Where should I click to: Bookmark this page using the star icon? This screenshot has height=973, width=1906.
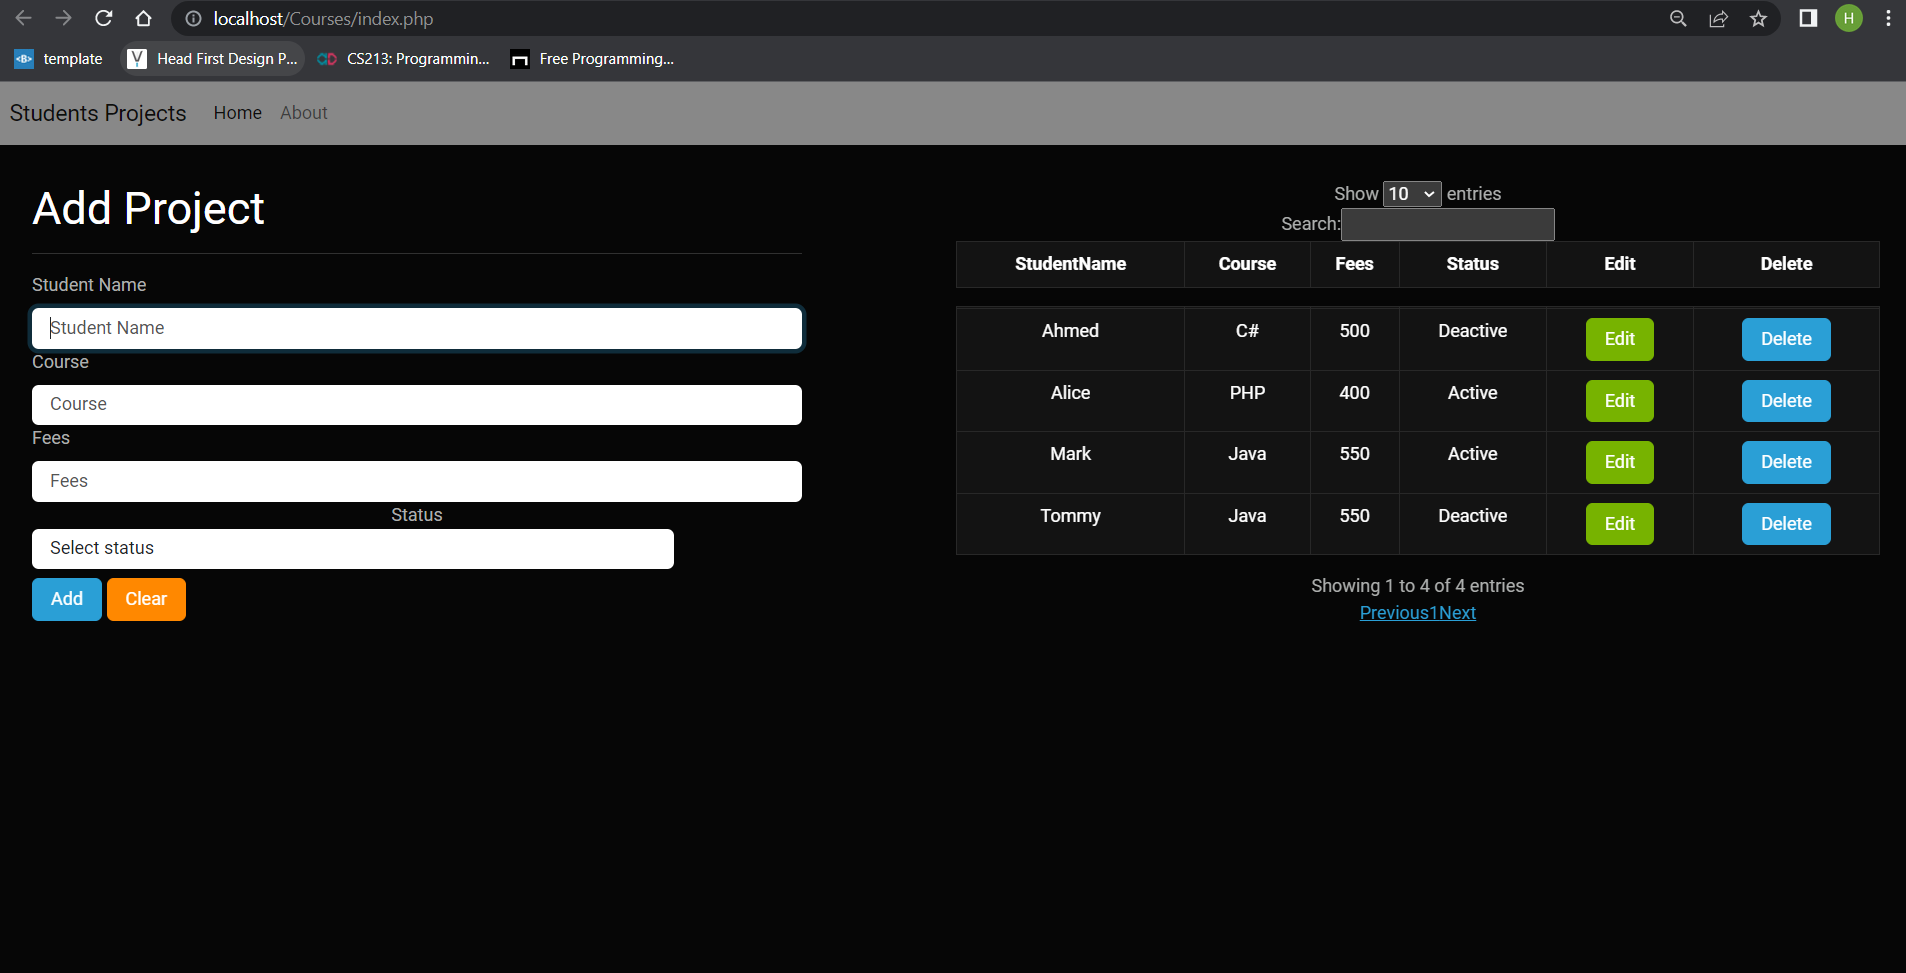pos(1757,18)
